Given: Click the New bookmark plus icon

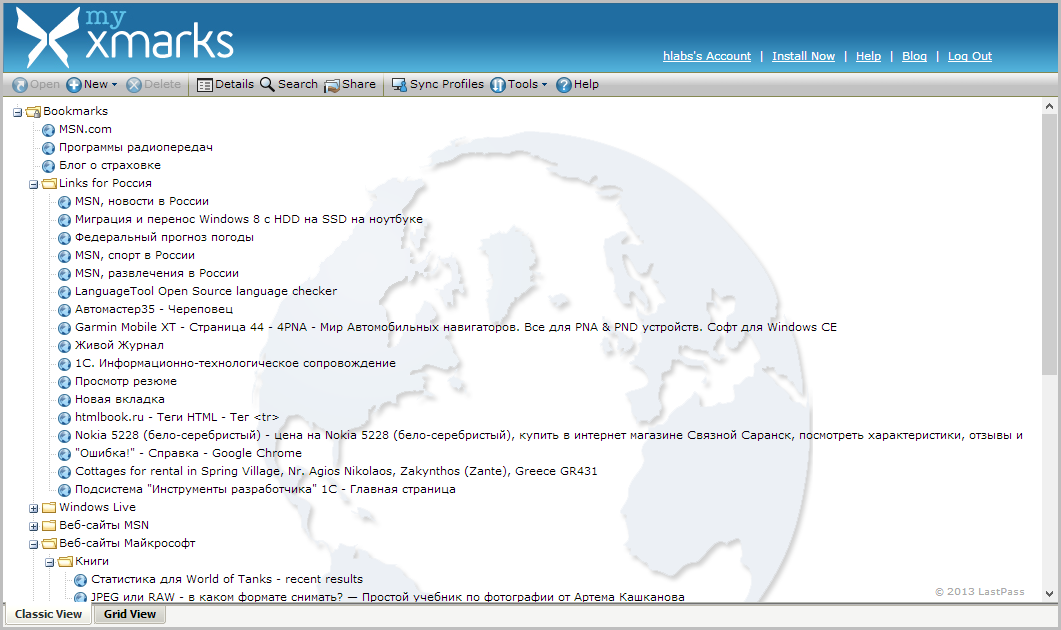Looking at the screenshot, I should [74, 85].
